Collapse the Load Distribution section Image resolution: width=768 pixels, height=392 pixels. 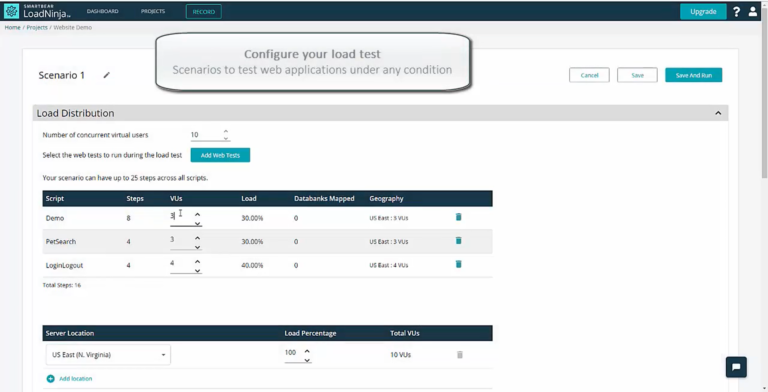718,113
